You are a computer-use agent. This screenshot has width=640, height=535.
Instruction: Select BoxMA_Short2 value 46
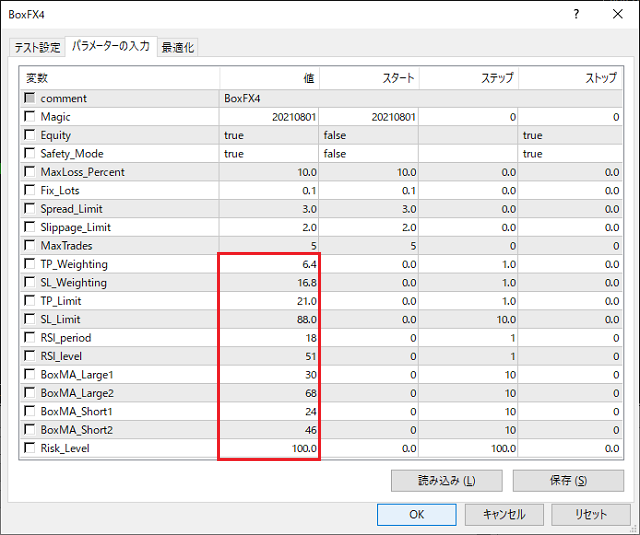tap(269, 430)
